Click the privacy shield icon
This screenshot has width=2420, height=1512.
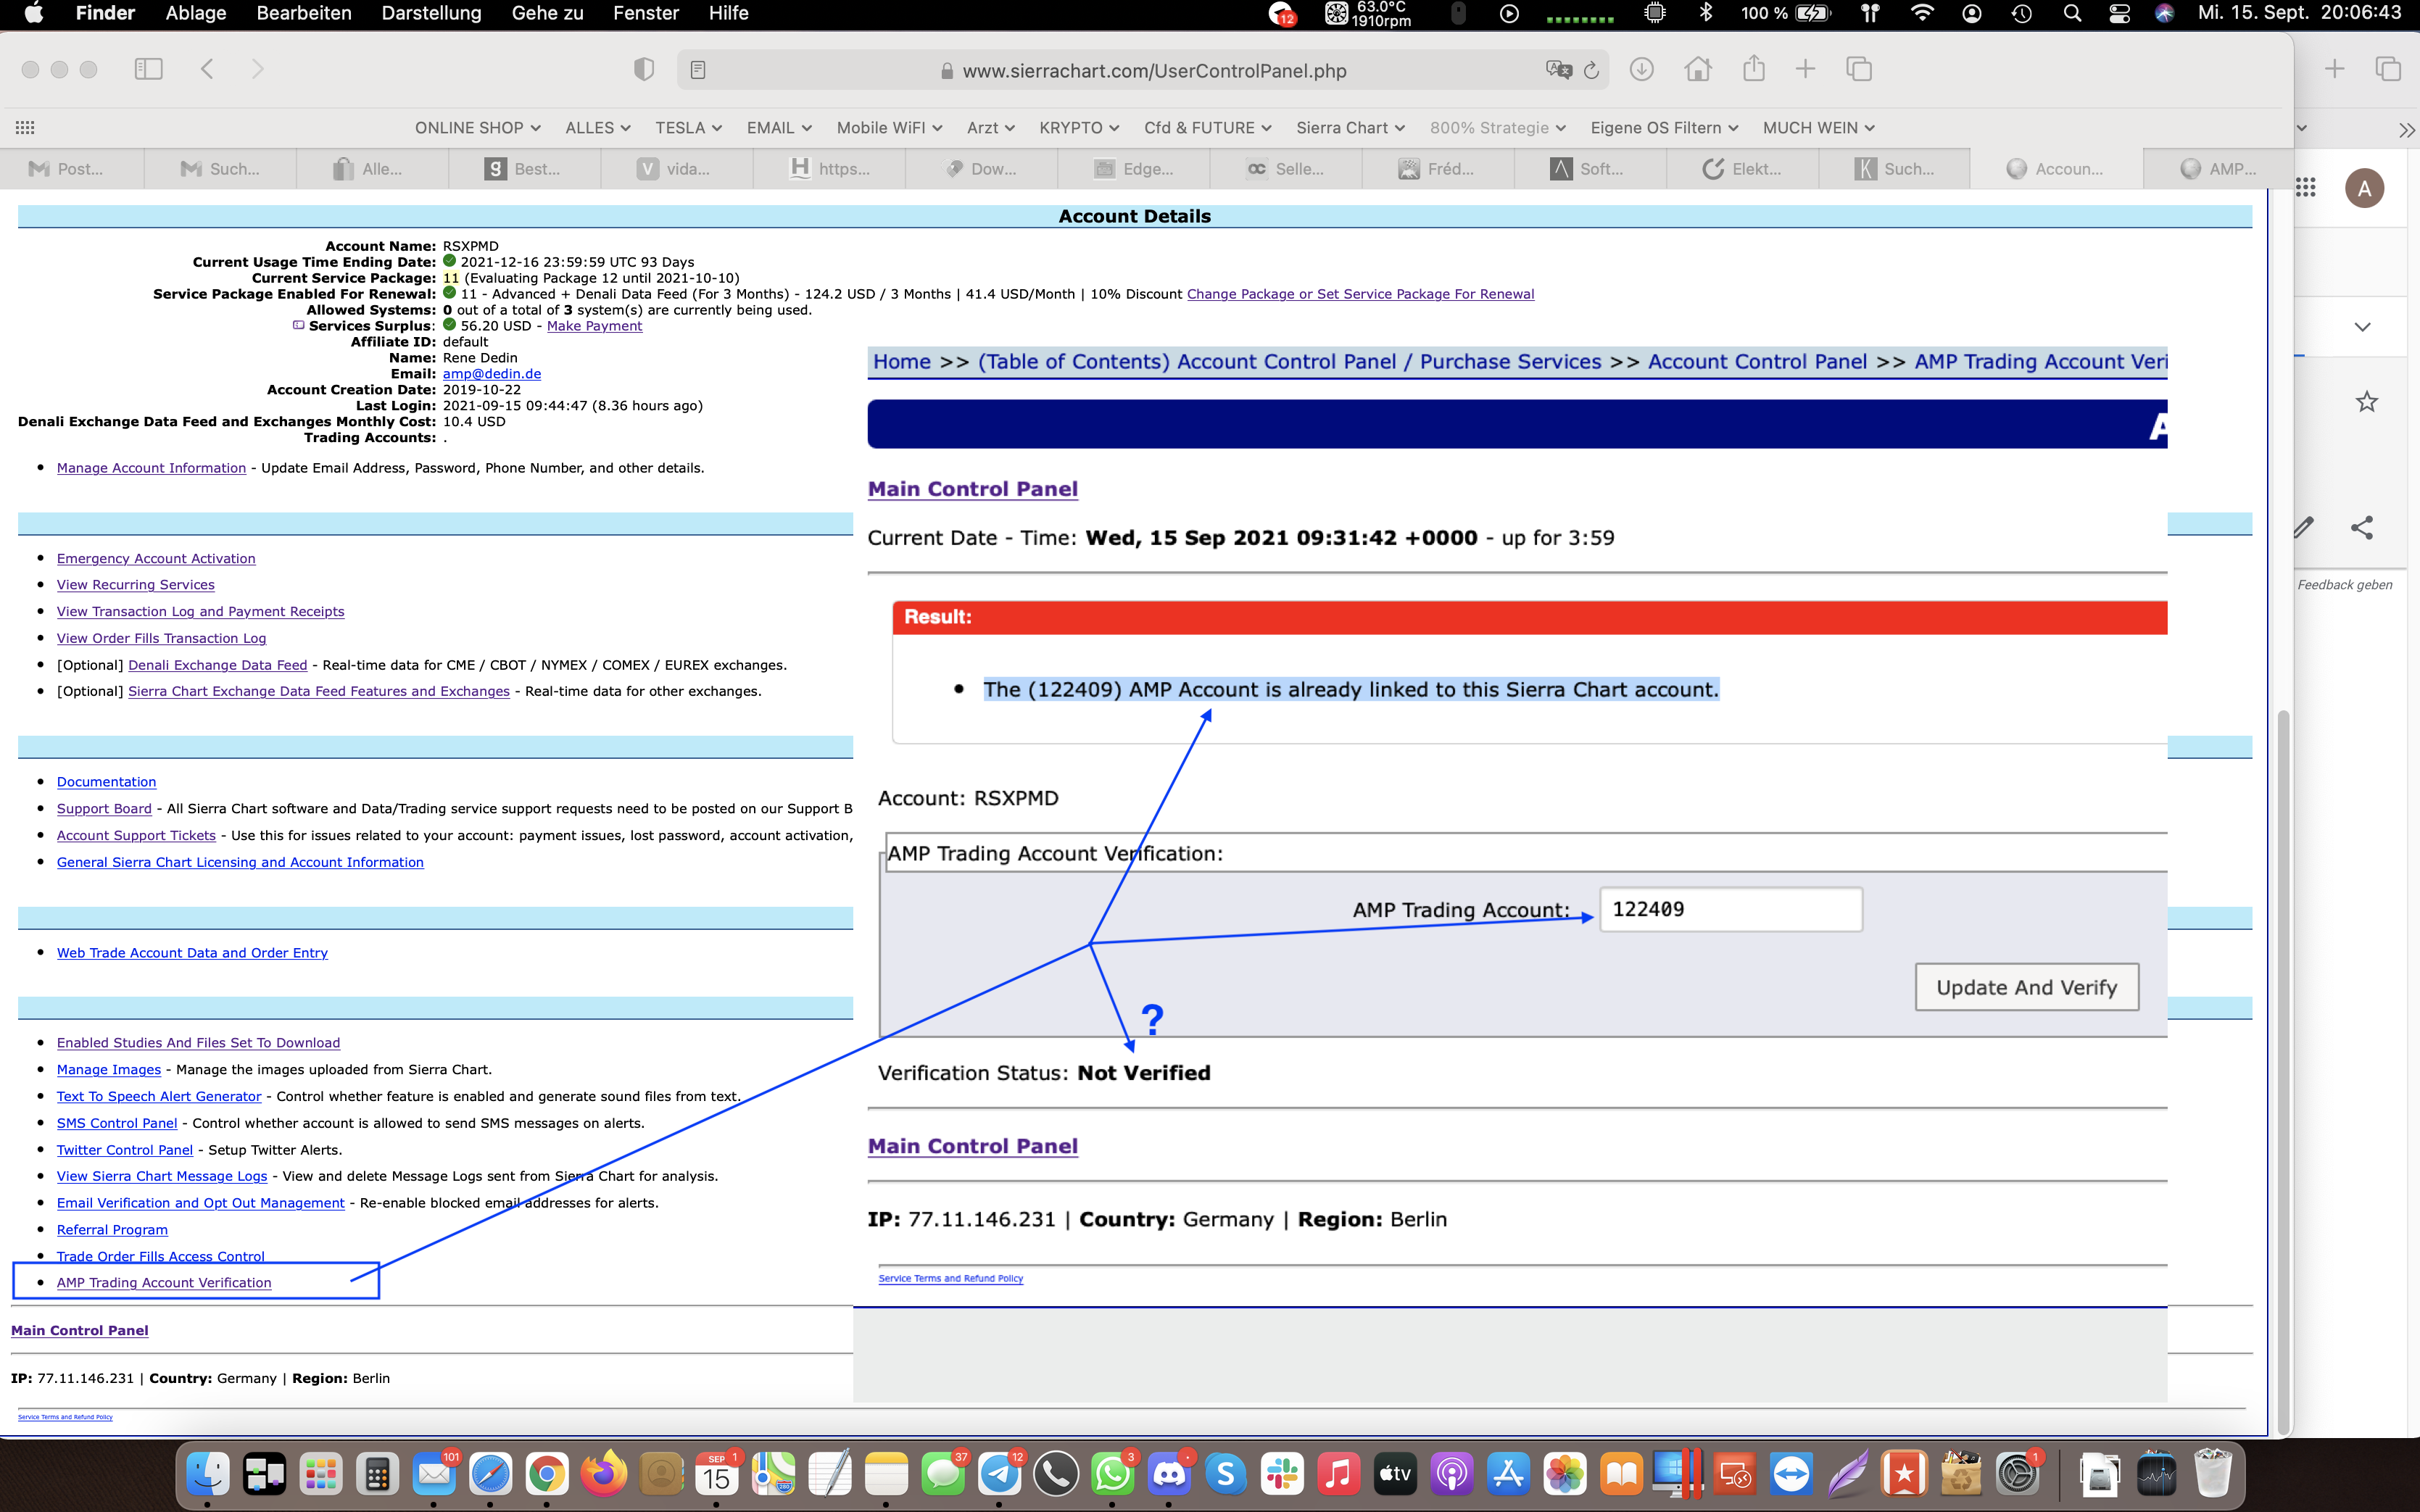point(644,69)
